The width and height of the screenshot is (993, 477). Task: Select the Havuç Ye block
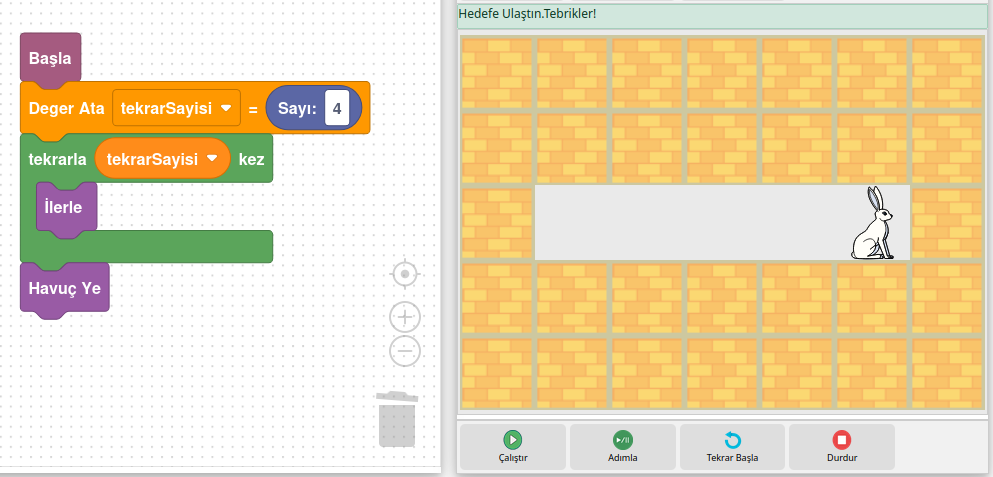pos(64,289)
